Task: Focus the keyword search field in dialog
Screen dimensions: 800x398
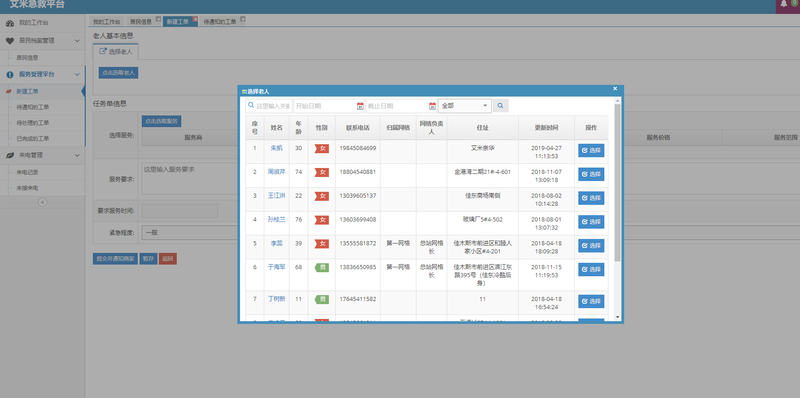Action: [269, 106]
